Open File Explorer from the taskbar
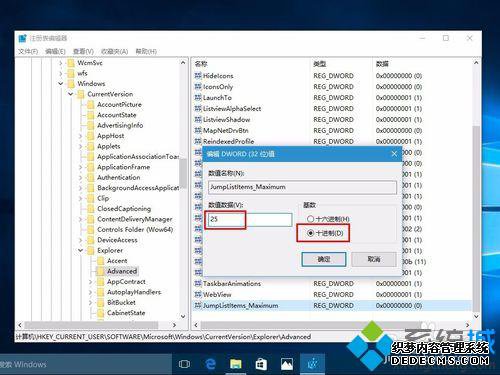Screen dimensions: 500x375 [236, 364]
